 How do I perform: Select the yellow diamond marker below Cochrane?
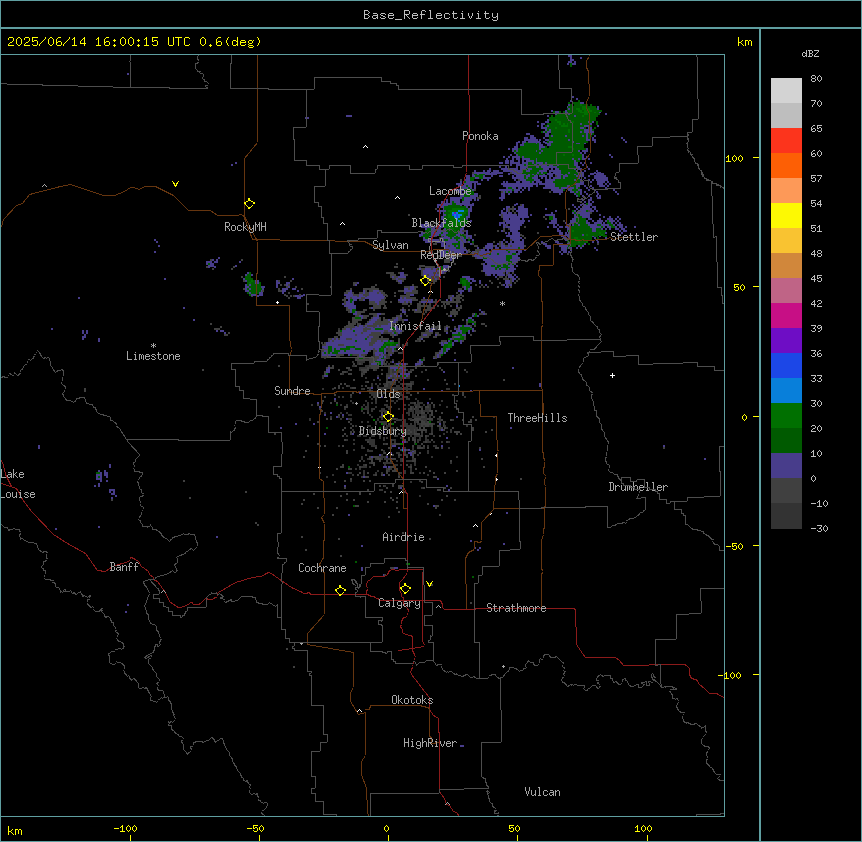point(340,590)
